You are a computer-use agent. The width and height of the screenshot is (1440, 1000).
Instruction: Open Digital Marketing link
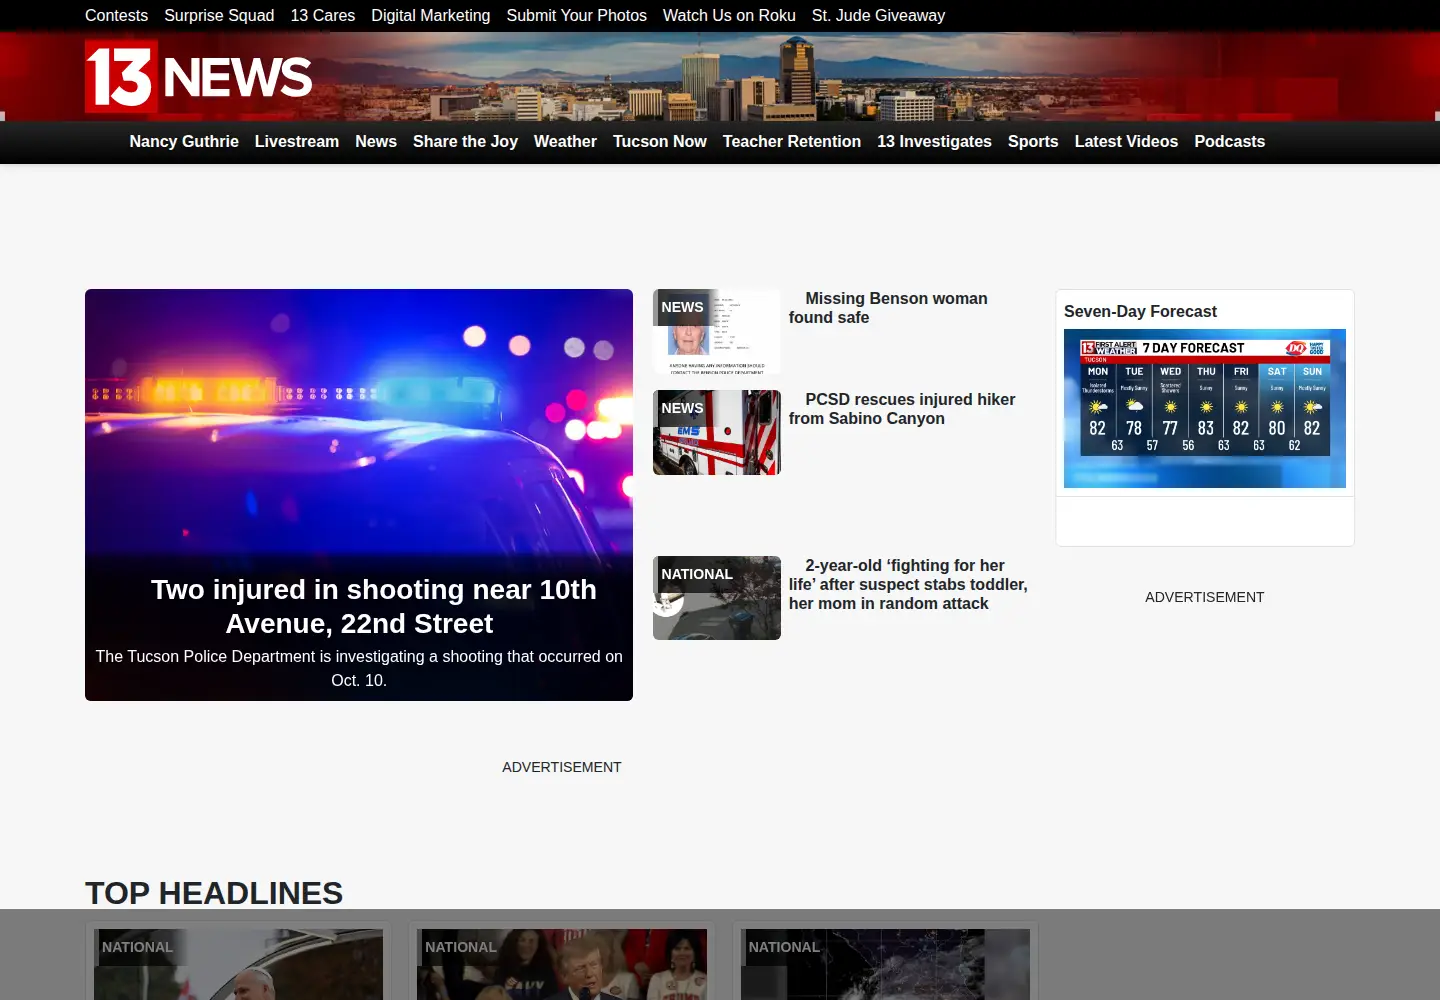click(431, 16)
